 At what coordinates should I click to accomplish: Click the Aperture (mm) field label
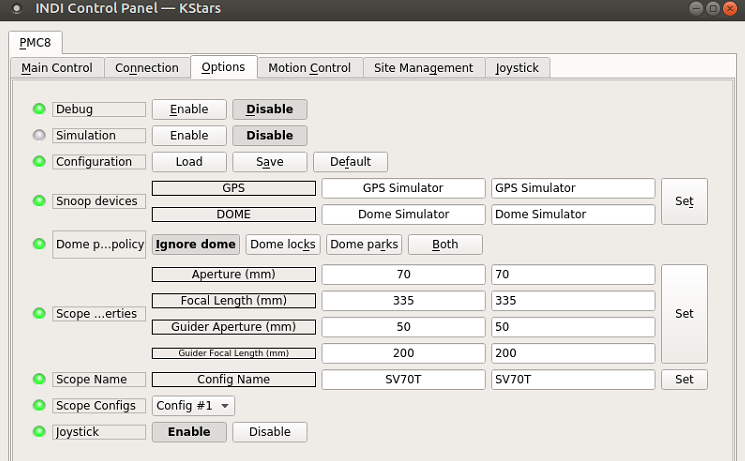coord(234,274)
